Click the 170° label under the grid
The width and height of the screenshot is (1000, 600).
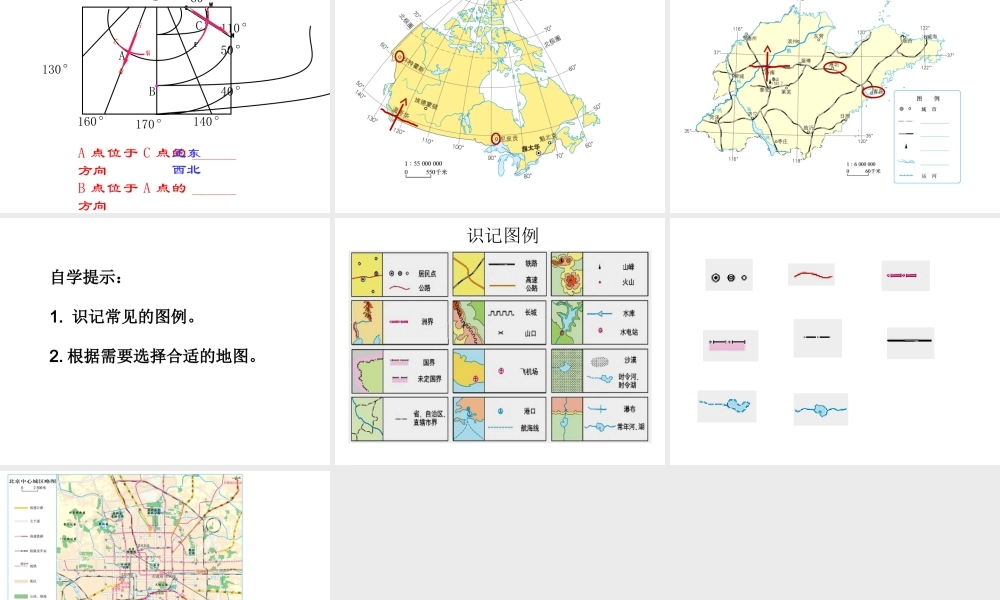click(149, 124)
